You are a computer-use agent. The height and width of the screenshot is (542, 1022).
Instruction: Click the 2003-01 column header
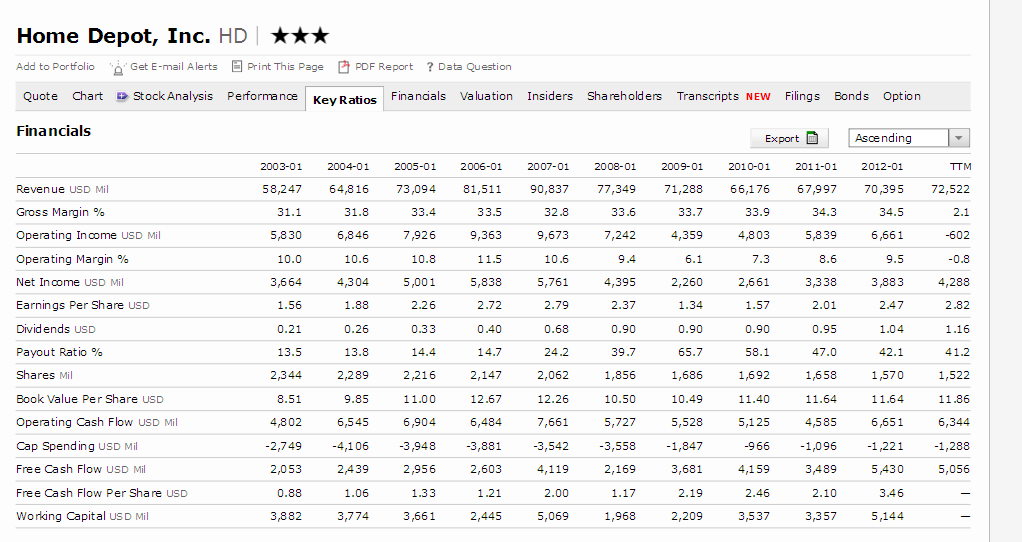(x=281, y=167)
